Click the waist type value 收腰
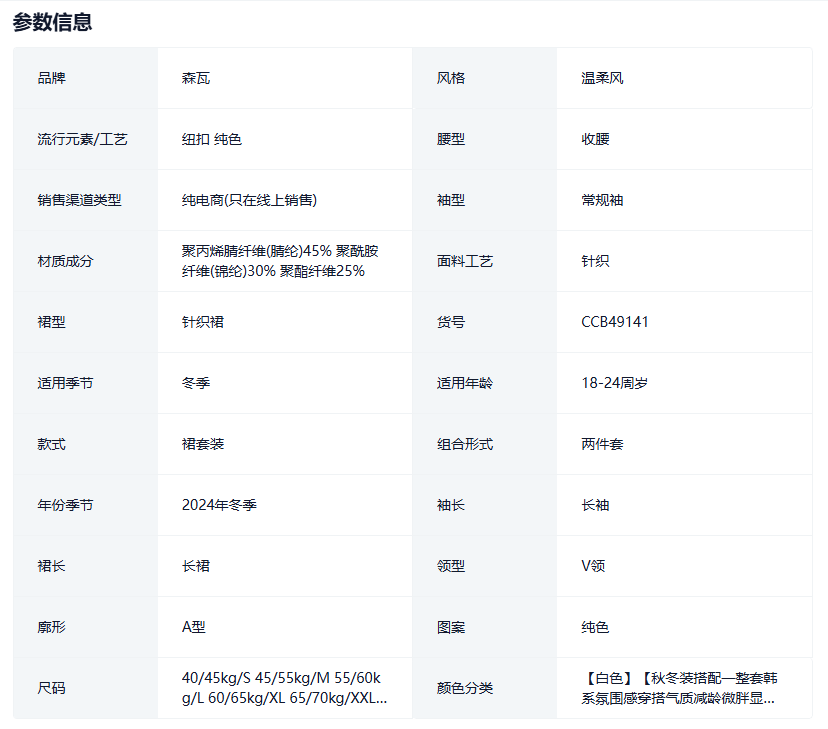 [595, 139]
